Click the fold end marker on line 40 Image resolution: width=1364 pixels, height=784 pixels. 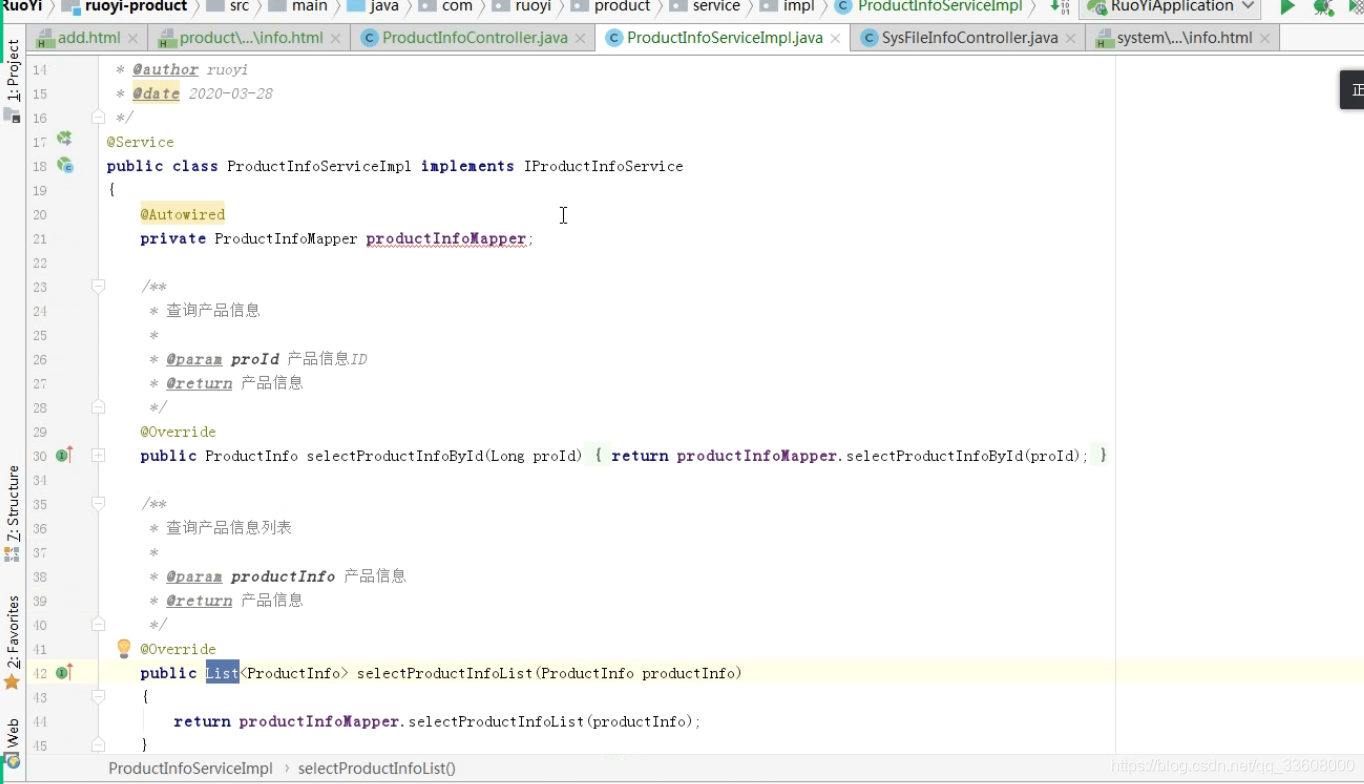click(98, 625)
